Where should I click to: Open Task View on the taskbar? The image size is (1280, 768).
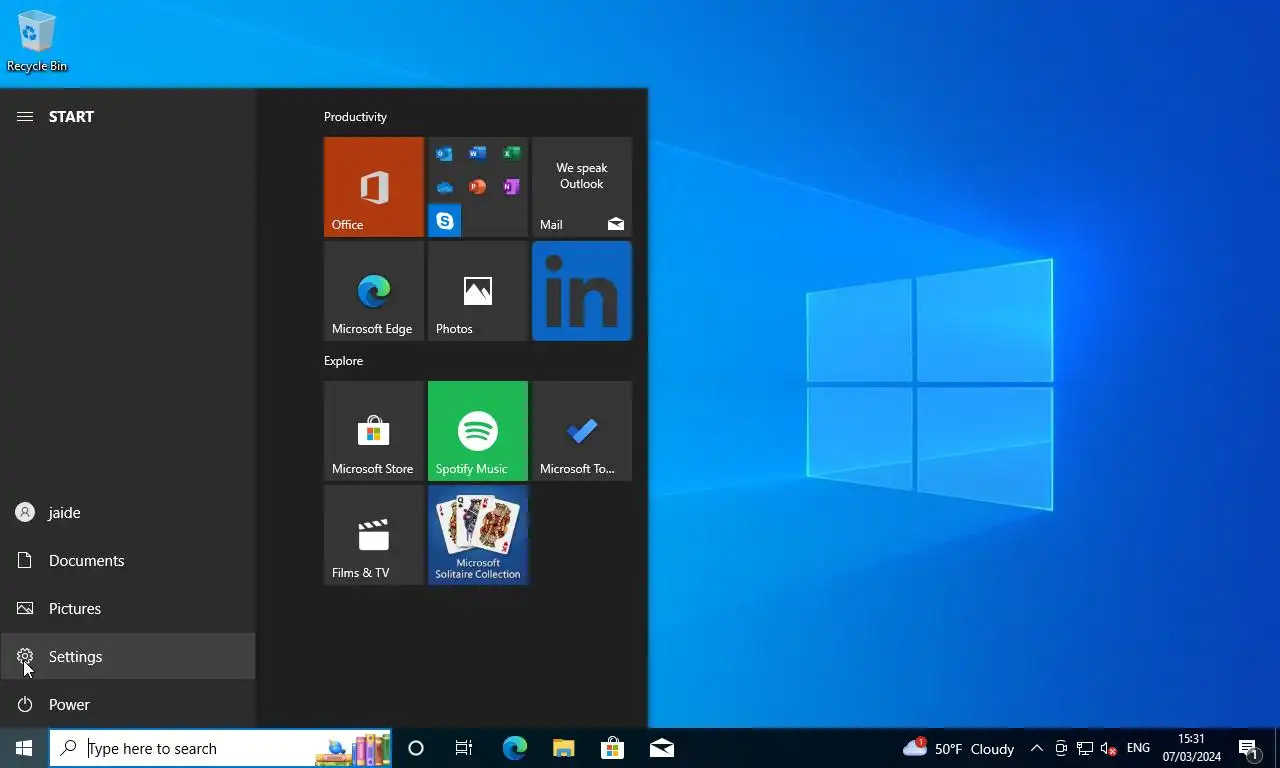tap(464, 748)
